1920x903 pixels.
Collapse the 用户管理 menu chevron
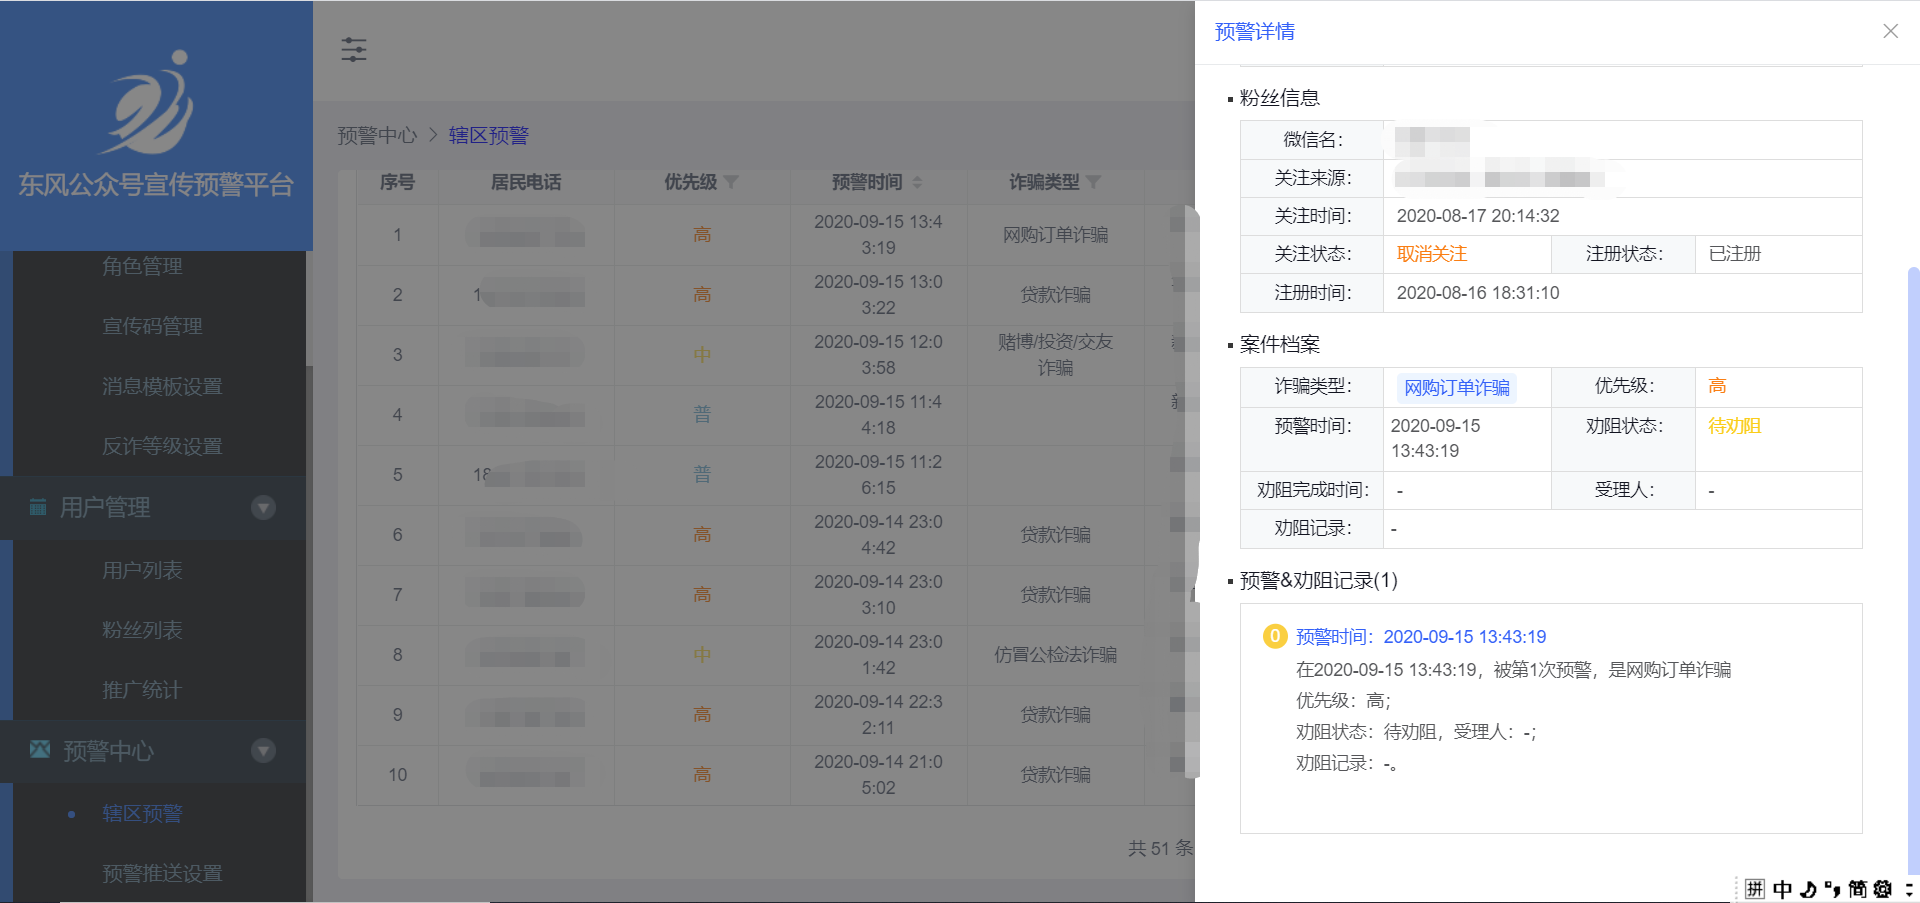(x=264, y=507)
